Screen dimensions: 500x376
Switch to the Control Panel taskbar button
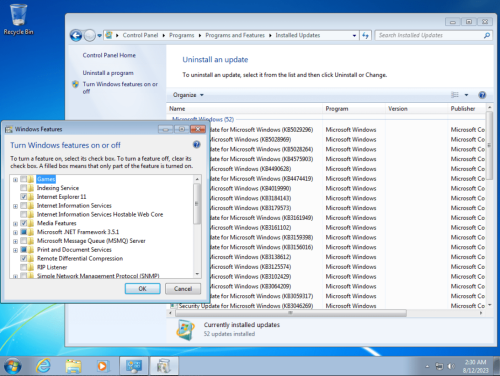[x=134, y=366]
